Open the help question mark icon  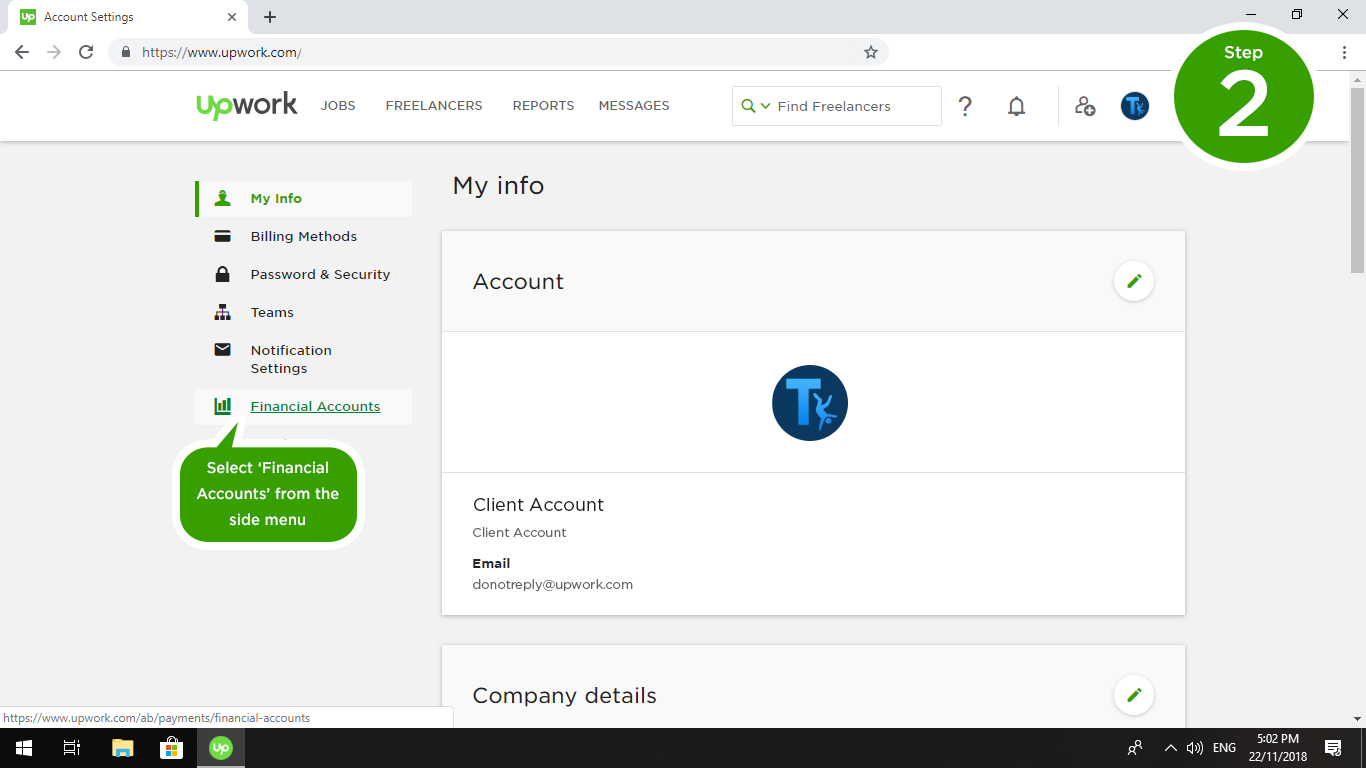pyautogui.click(x=965, y=106)
